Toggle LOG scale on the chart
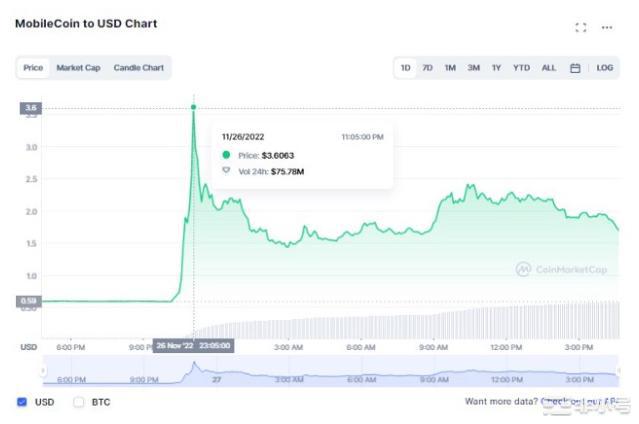639x424 pixels. tap(605, 68)
